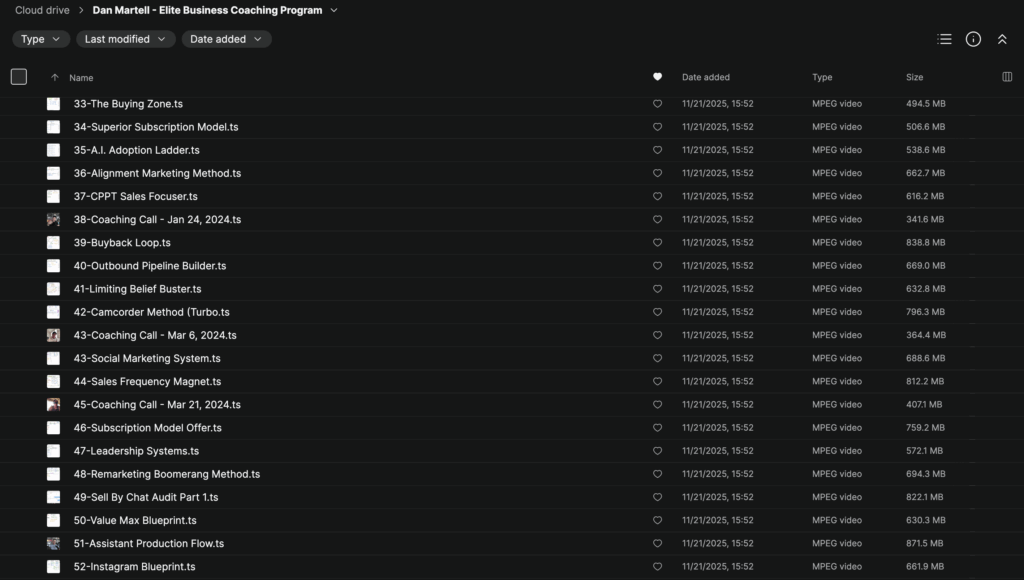This screenshot has height=580, width=1024.
Task: Favorite 33-The Buying Zone.ts heart
Action: coord(657,104)
